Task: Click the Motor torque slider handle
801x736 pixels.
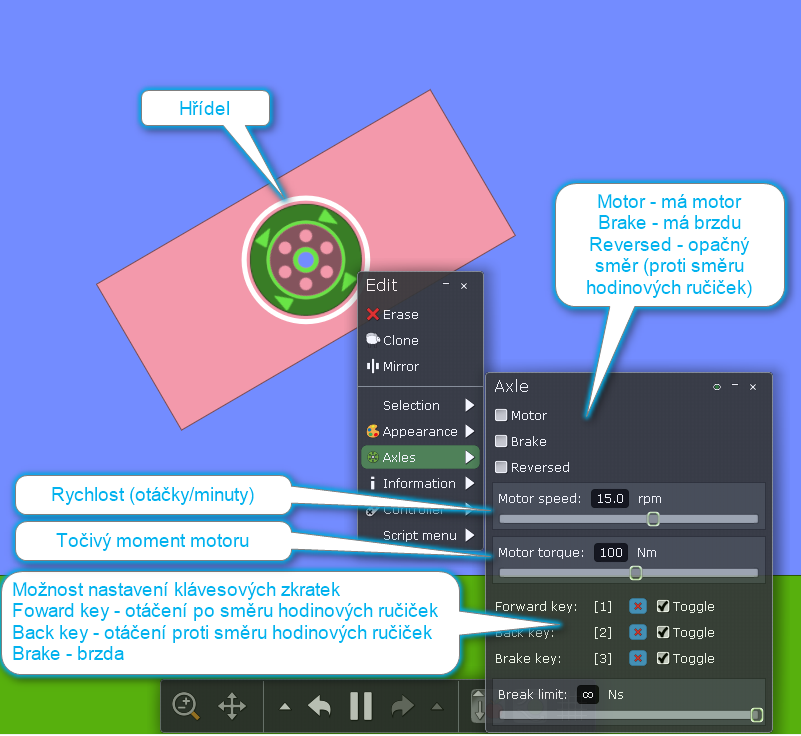Action: click(635, 573)
